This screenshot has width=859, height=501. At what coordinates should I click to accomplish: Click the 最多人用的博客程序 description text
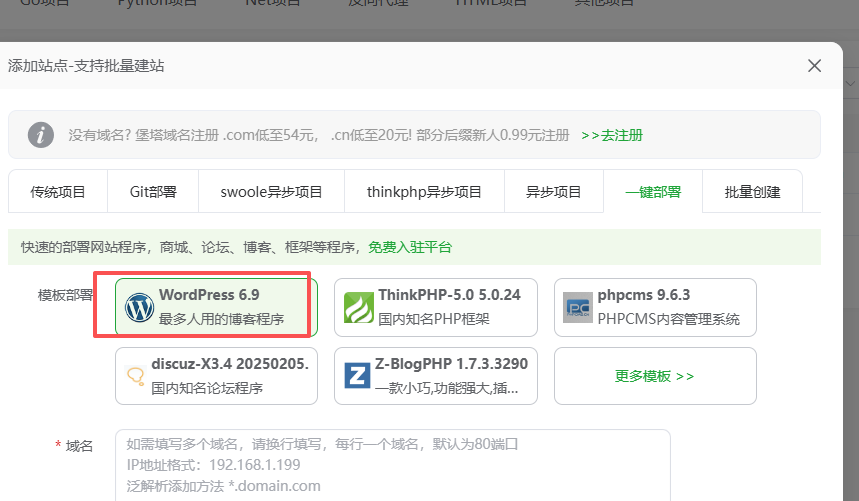[221, 319]
